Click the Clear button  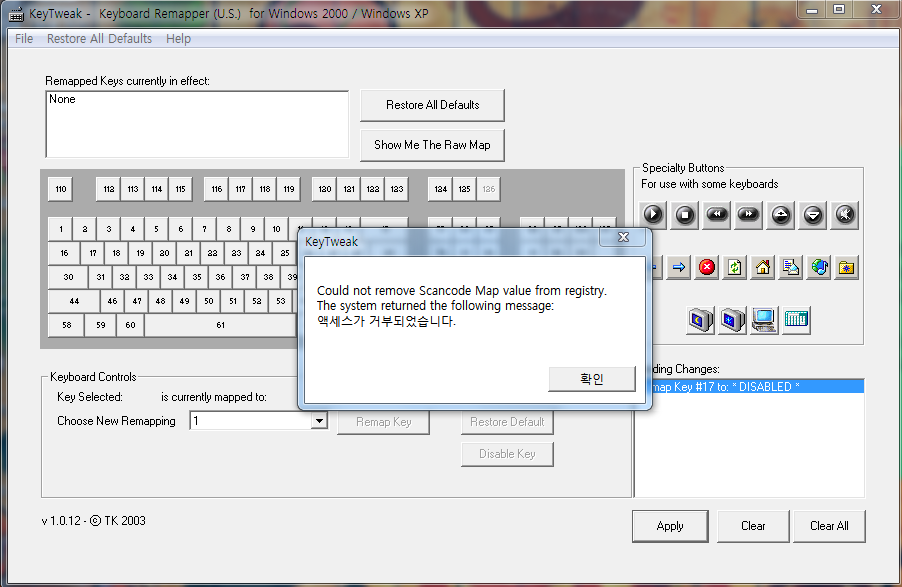click(x=753, y=526)
